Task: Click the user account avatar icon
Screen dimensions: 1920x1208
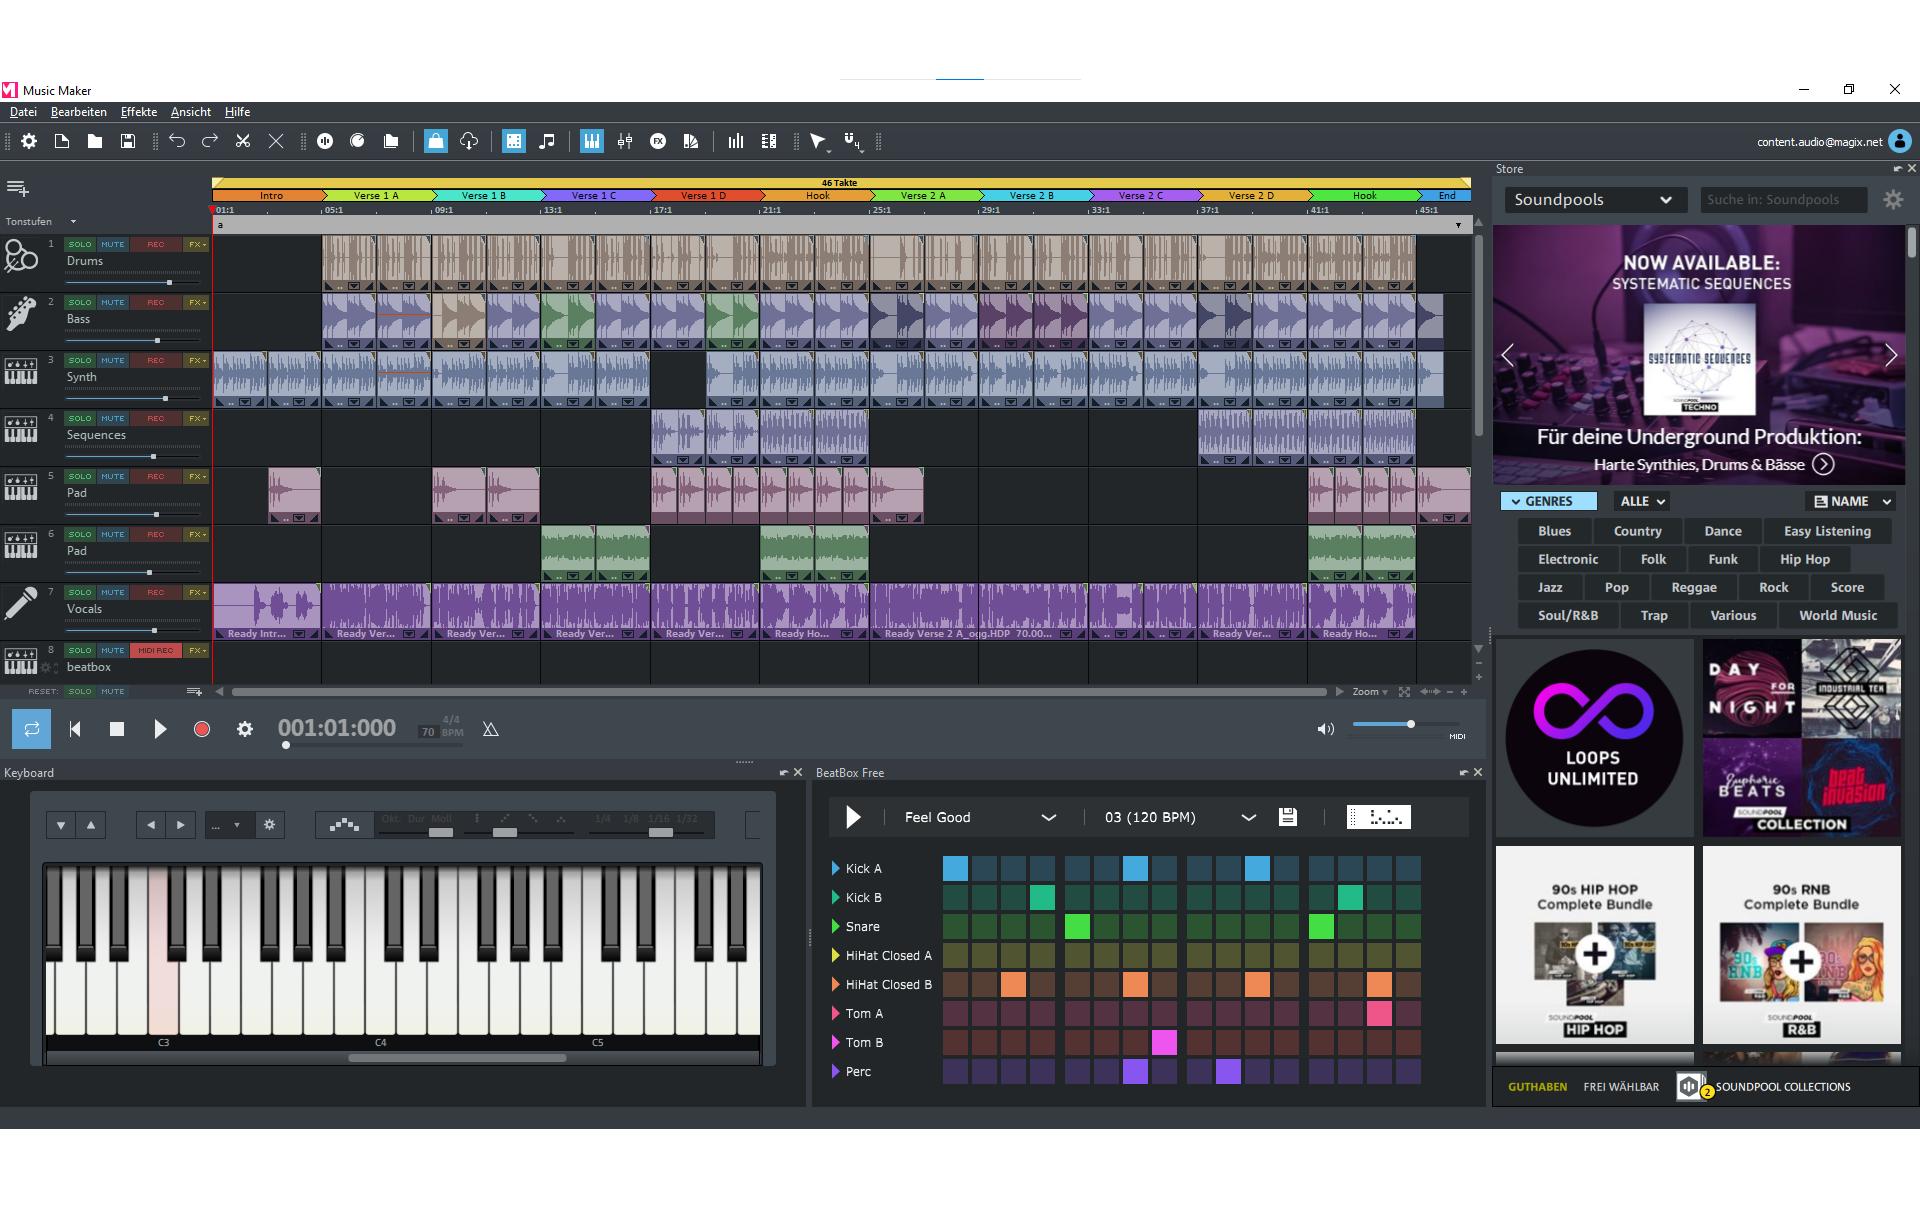Action: tap(1900, 142)
